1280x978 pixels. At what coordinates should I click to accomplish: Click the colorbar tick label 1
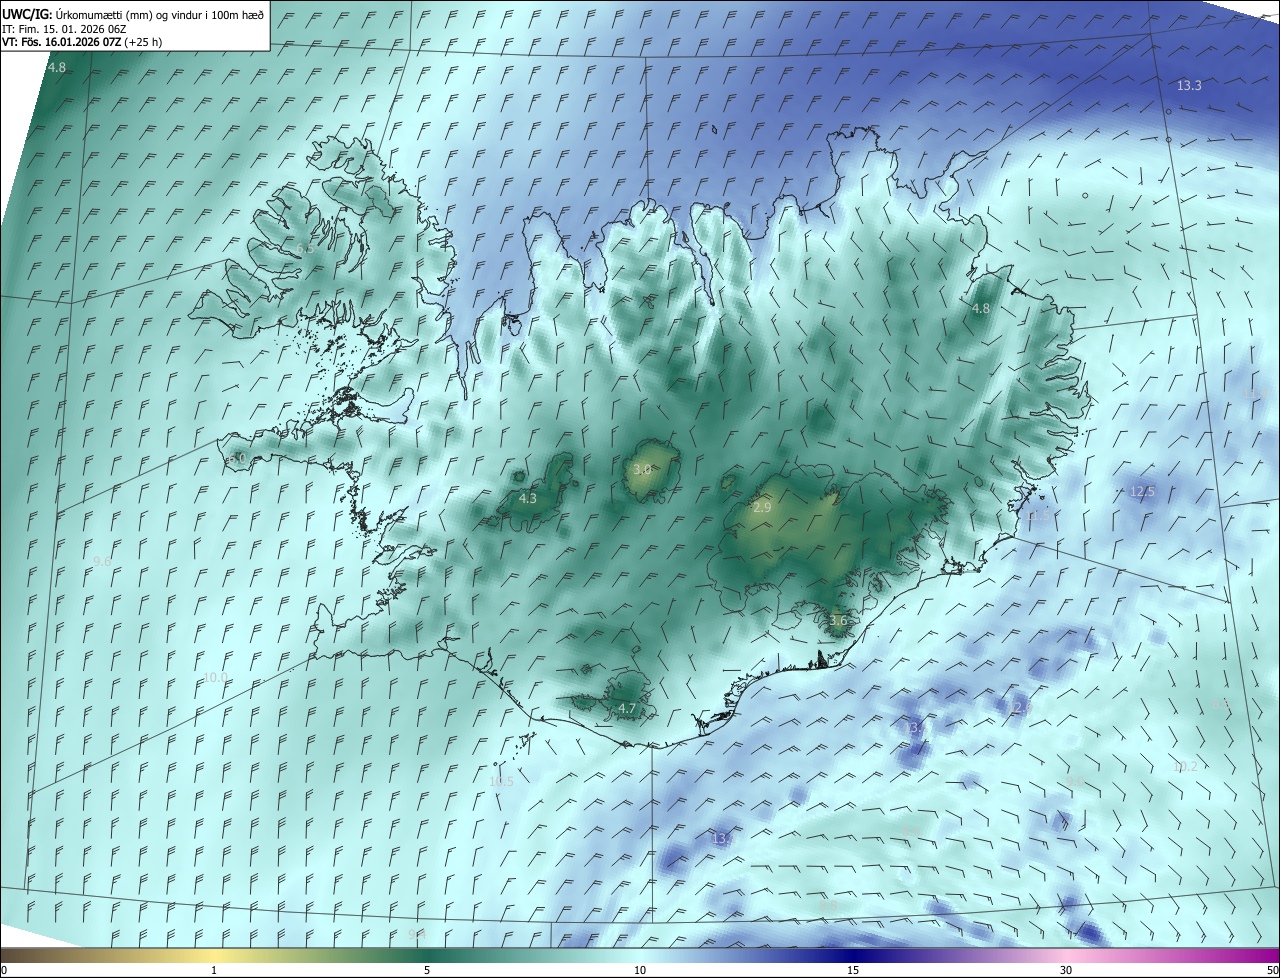point(214,970)
